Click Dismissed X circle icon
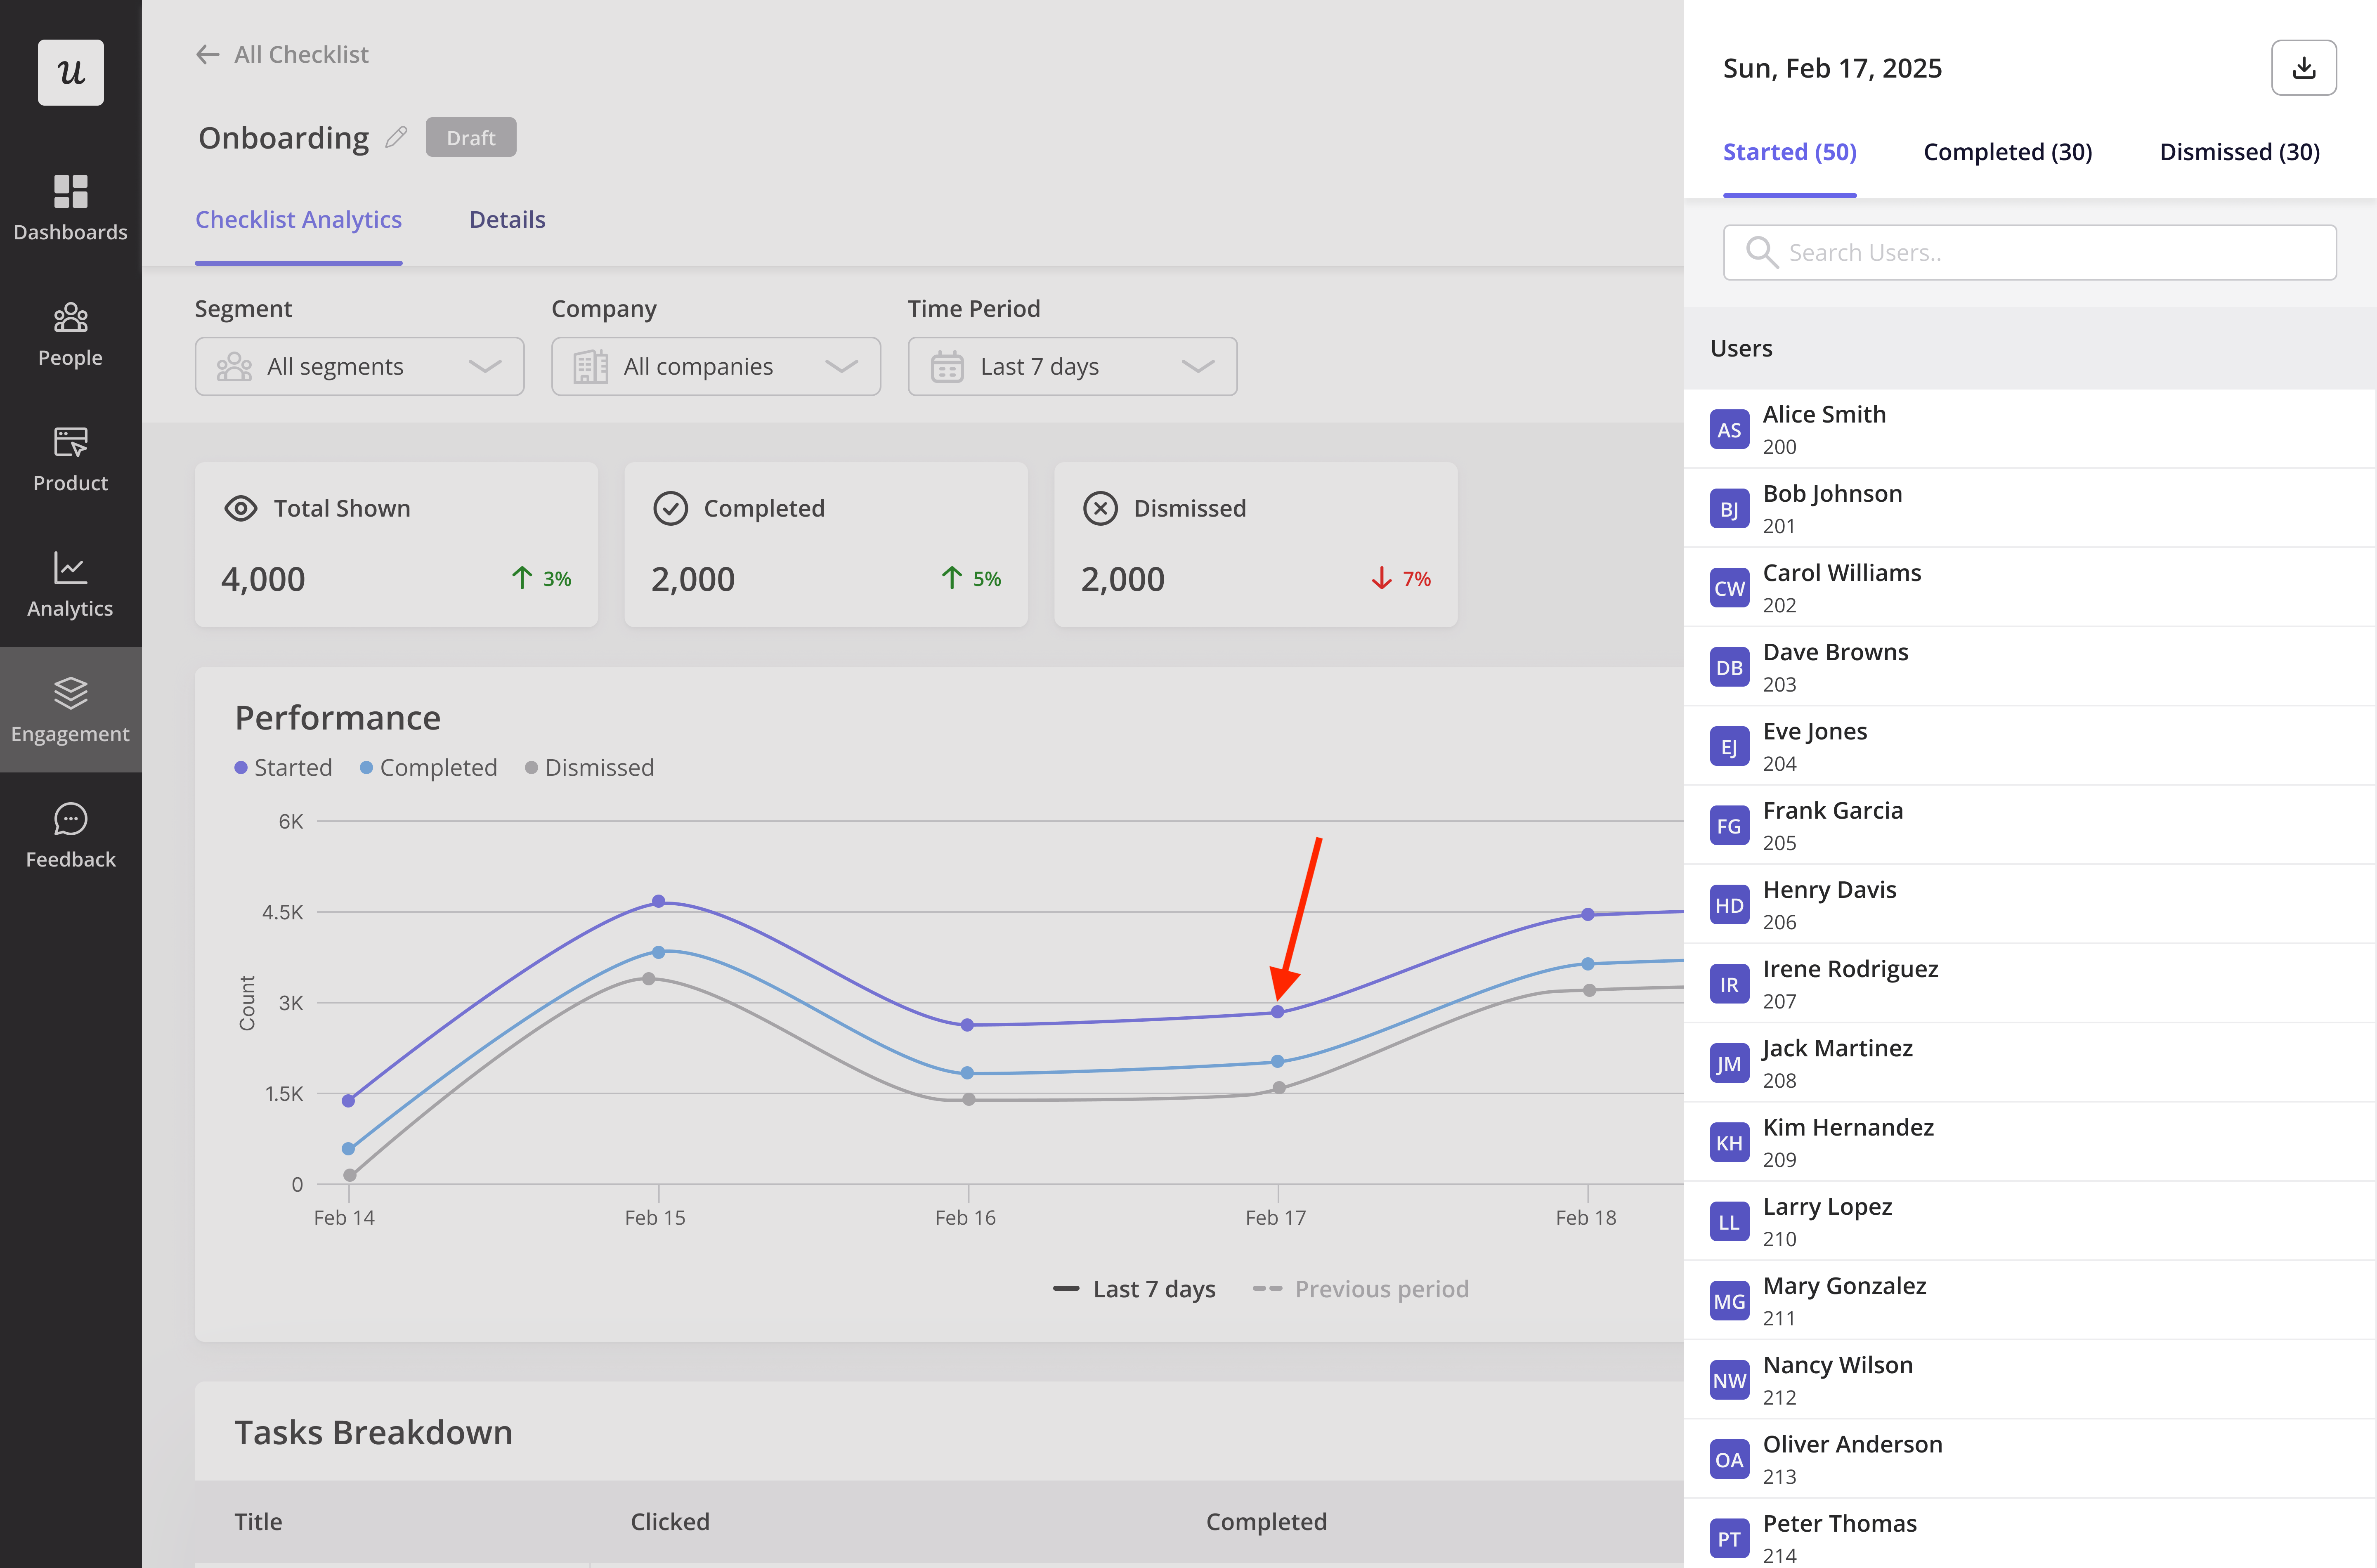The image size is (2377, 1568). click(x=1100, y=508)
